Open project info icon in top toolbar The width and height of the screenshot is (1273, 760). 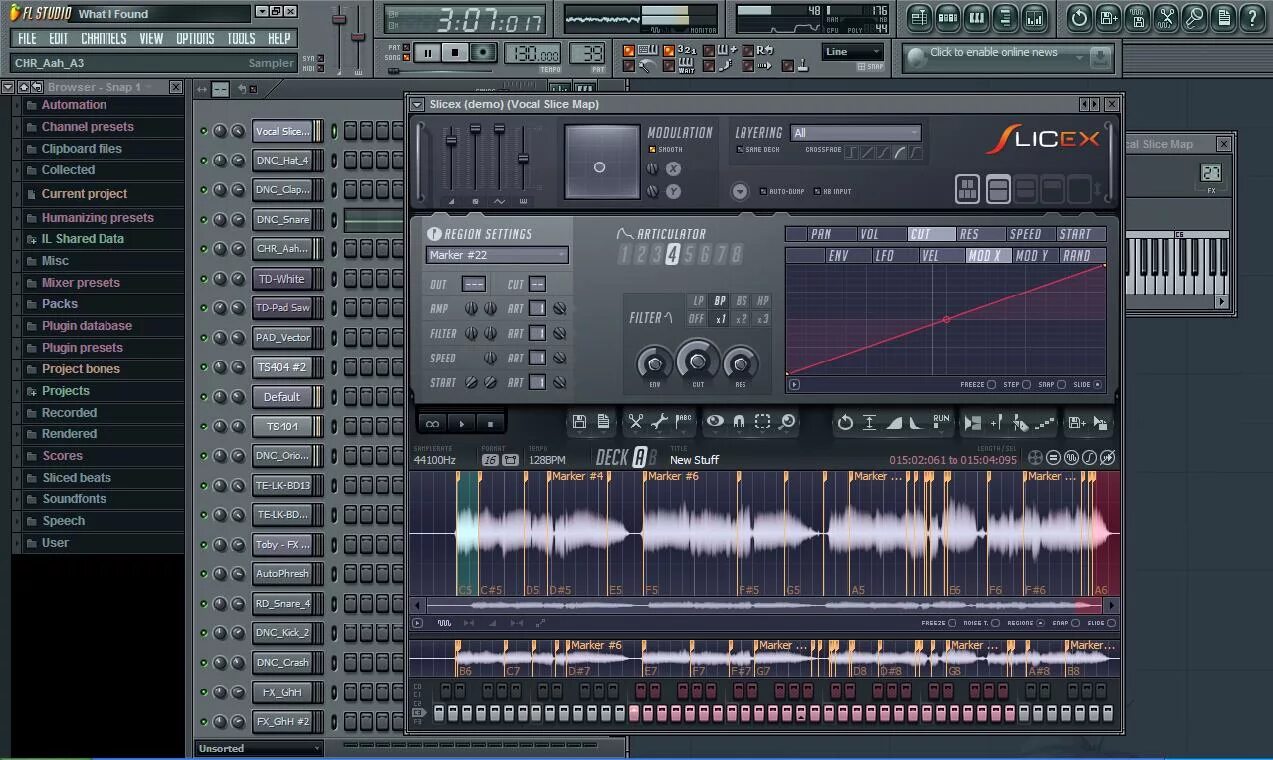pos(1224,17)
